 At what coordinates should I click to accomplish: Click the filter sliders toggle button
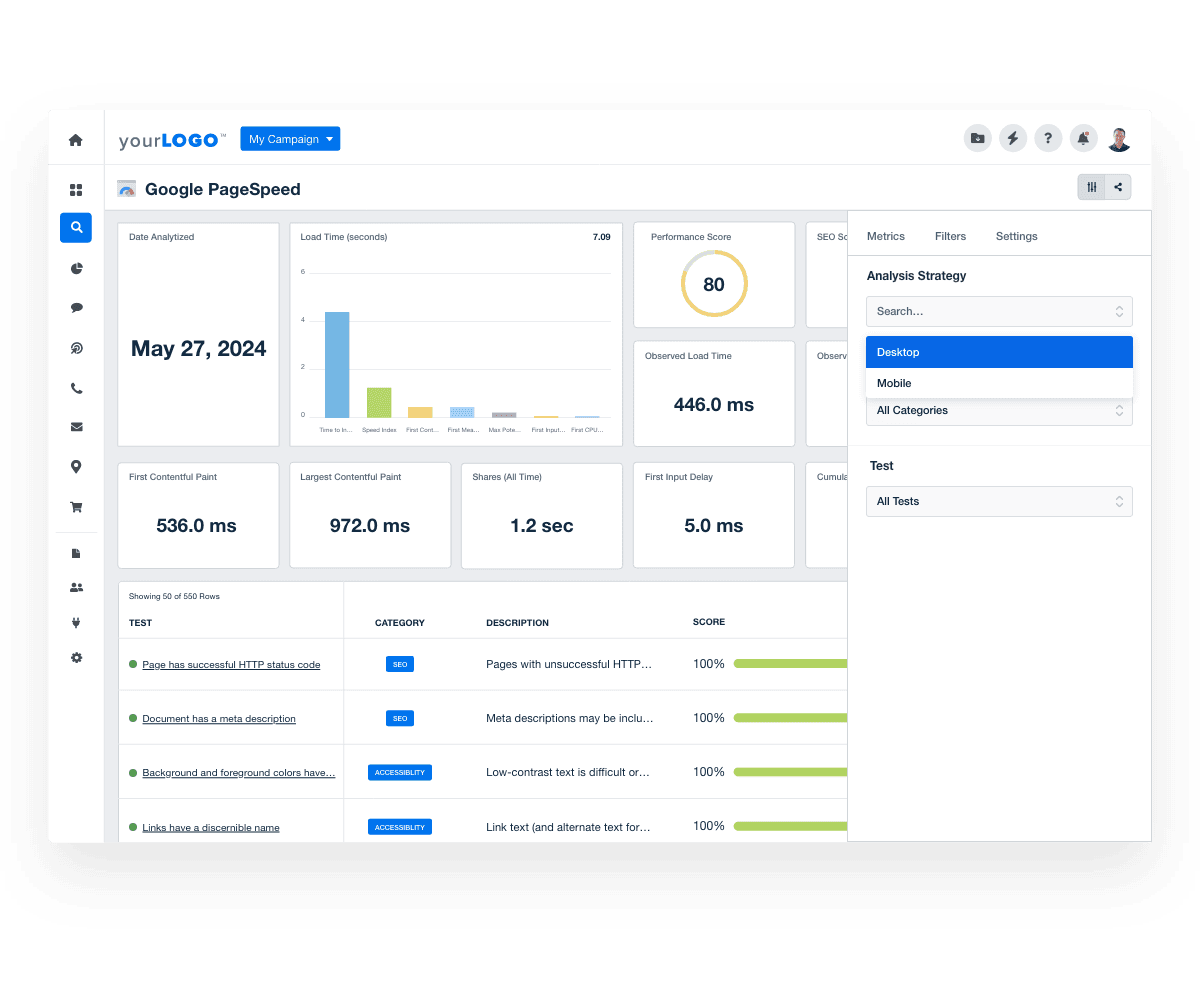(1091, 187)
